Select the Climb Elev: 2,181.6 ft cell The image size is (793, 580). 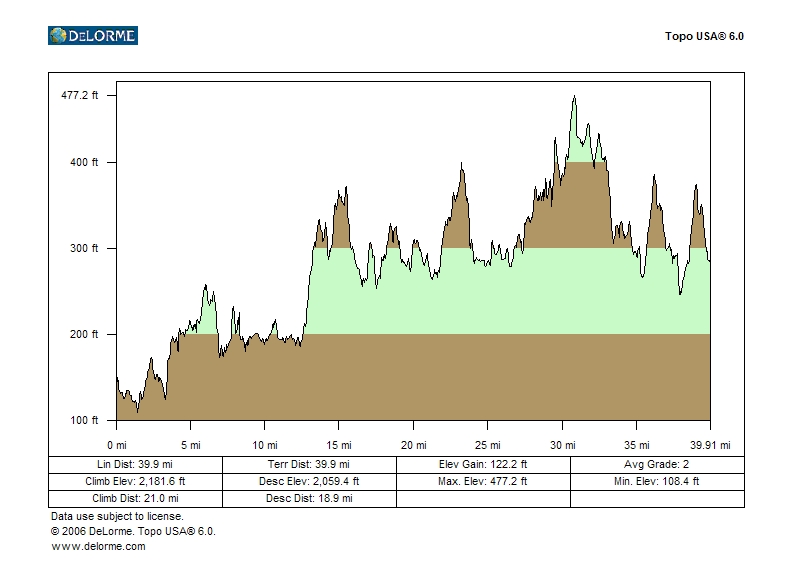135,481
